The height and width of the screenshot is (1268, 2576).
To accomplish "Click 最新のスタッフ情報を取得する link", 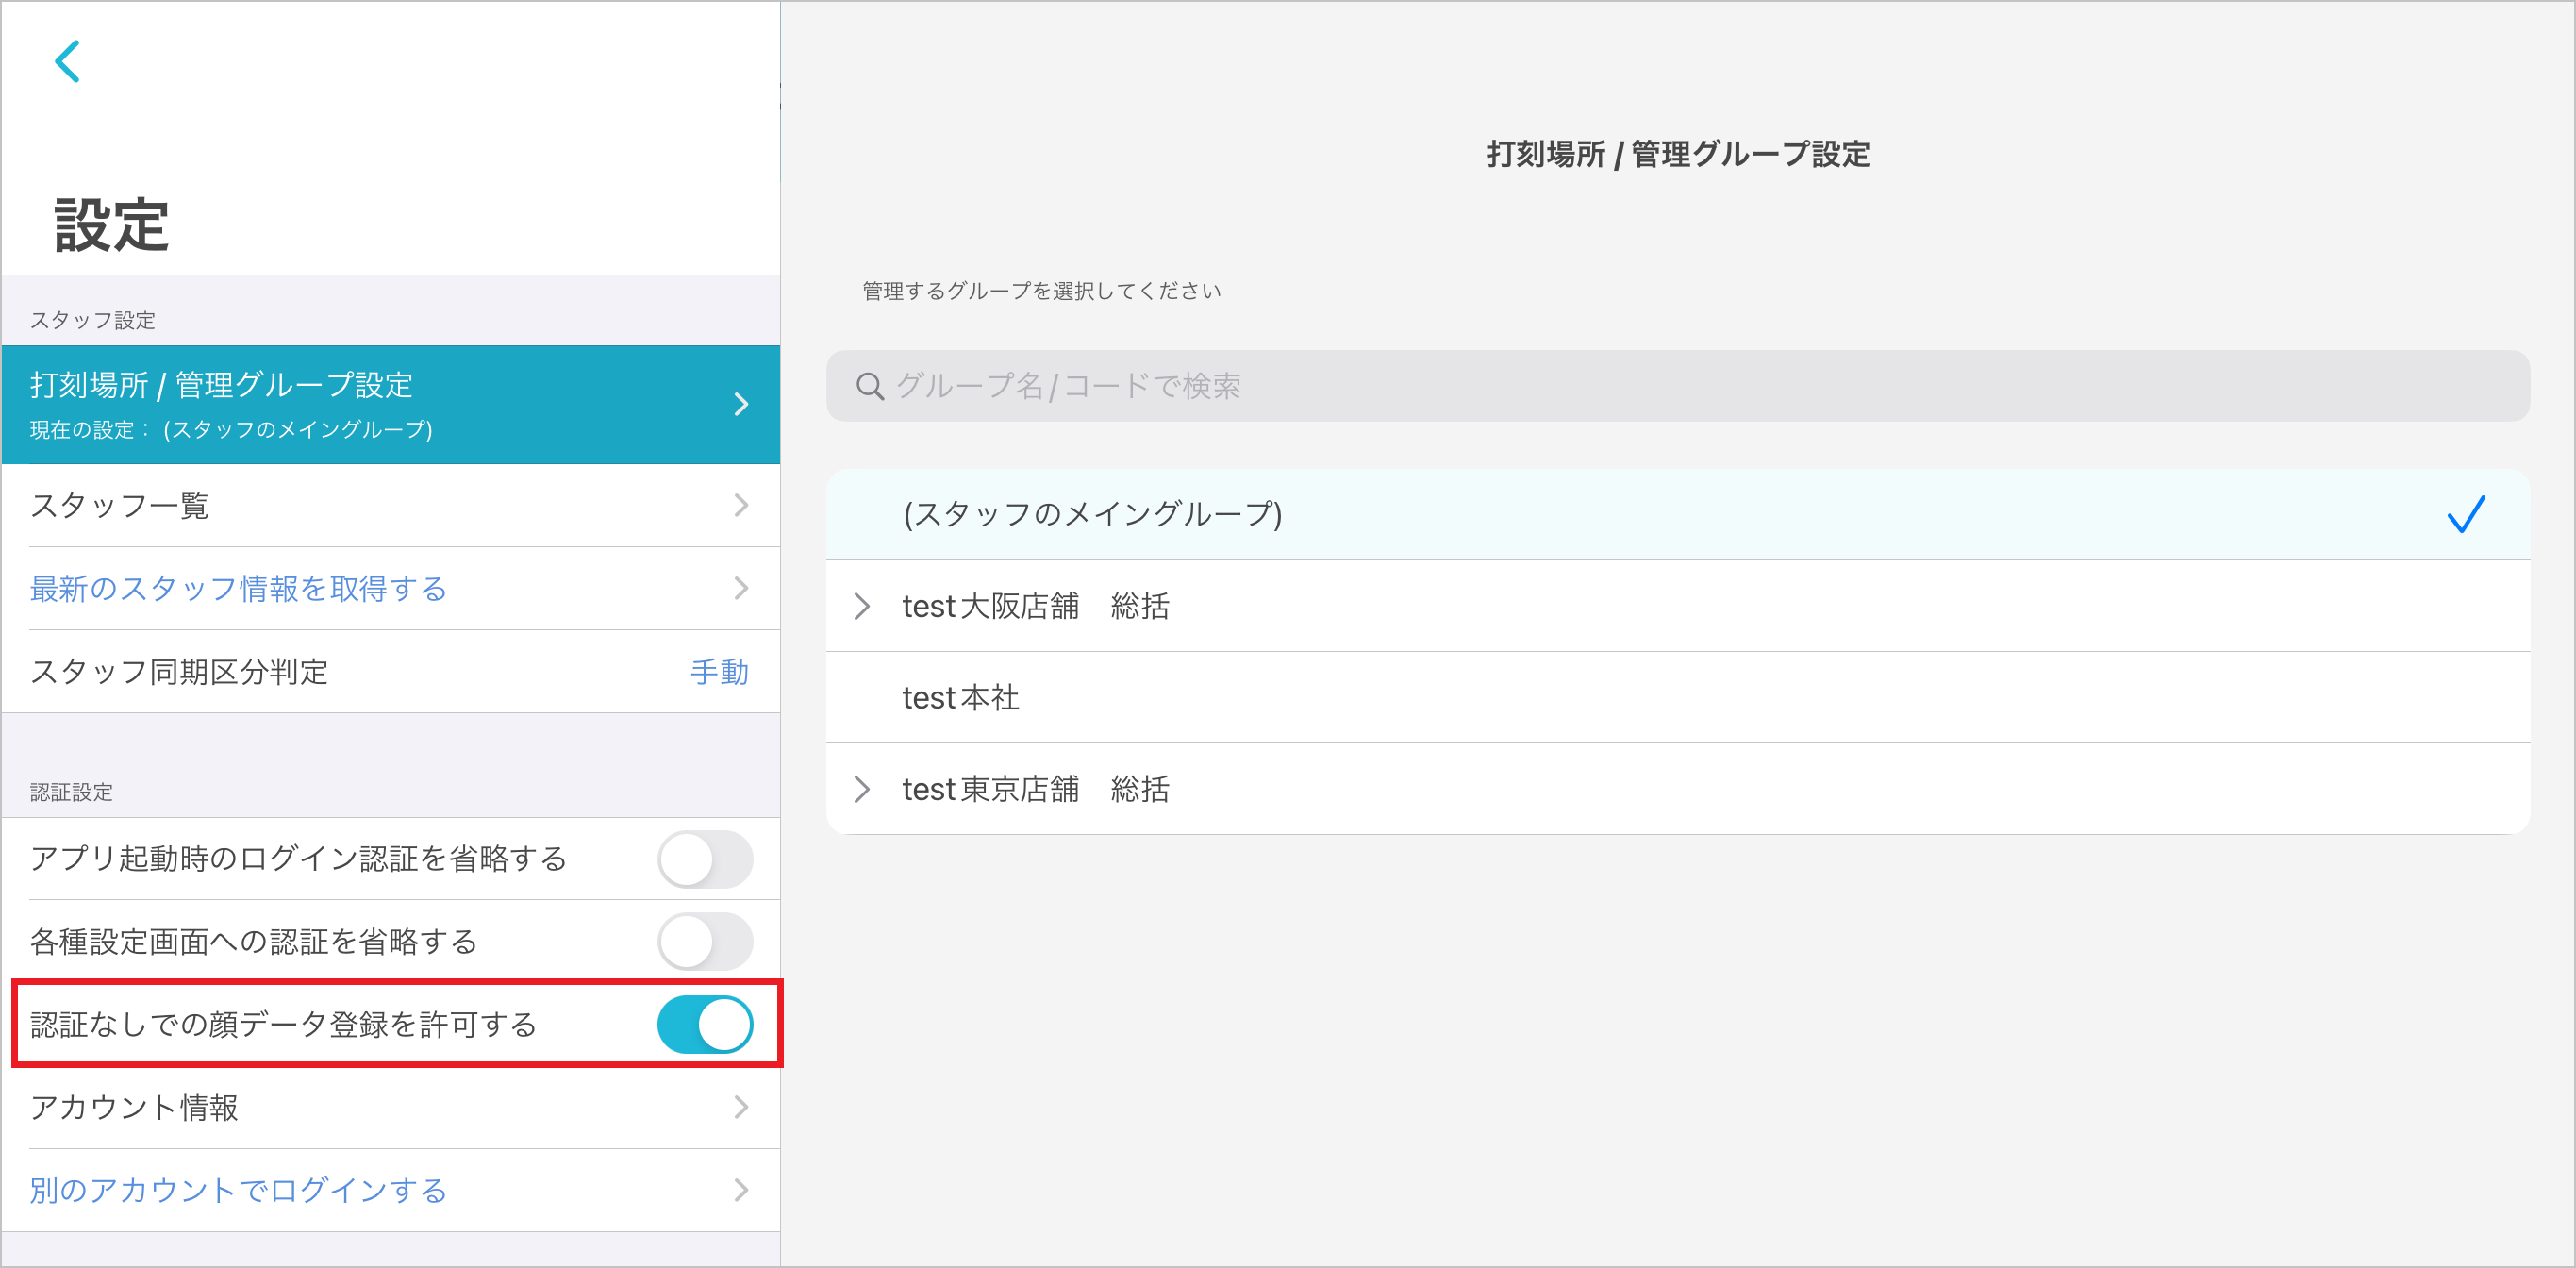I will (x=238, y=588).
